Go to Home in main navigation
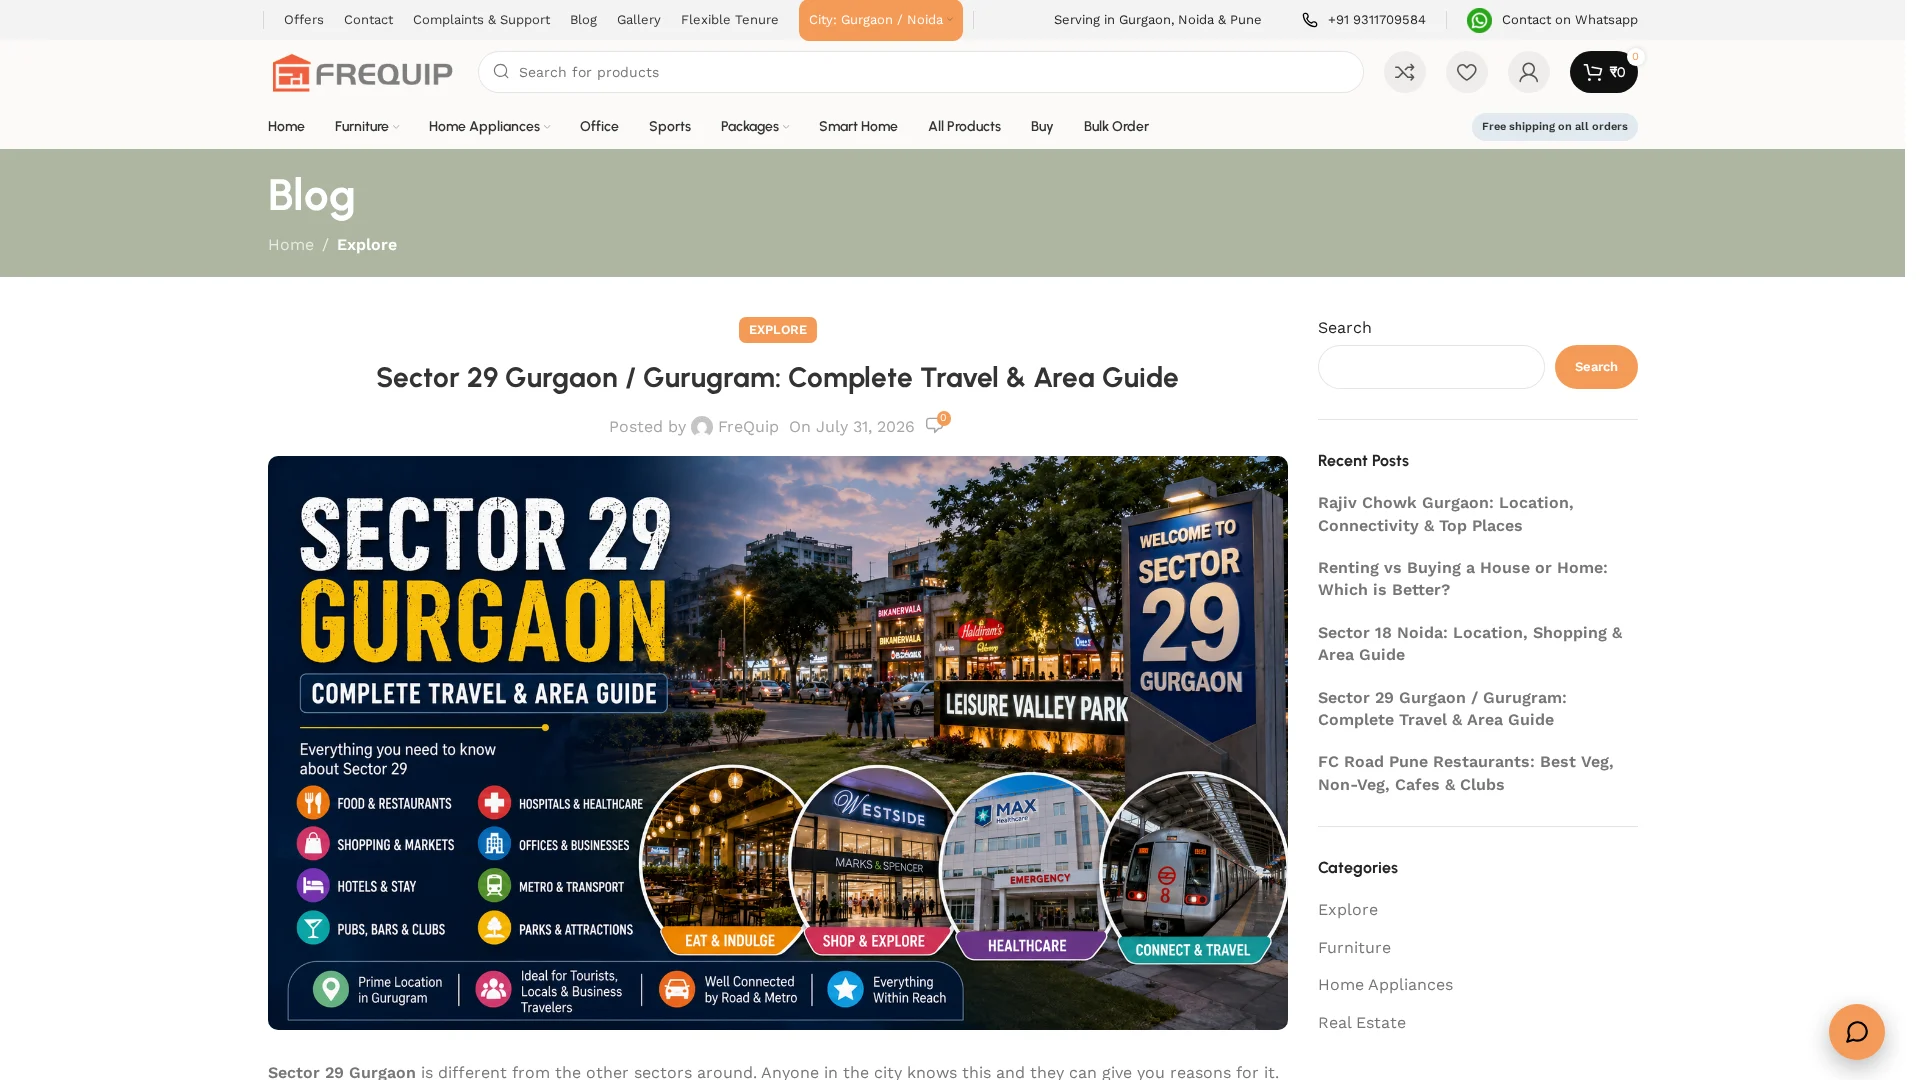1920x1080 pixels. pos(286,126)
